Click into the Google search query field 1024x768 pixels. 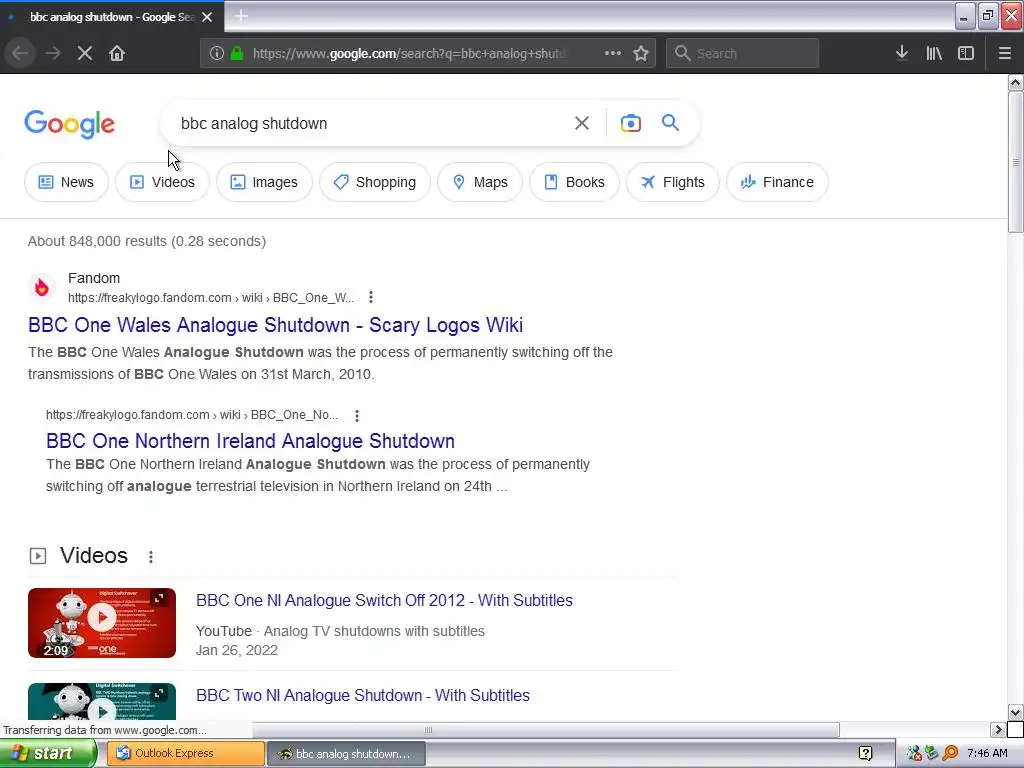point(369,123)
